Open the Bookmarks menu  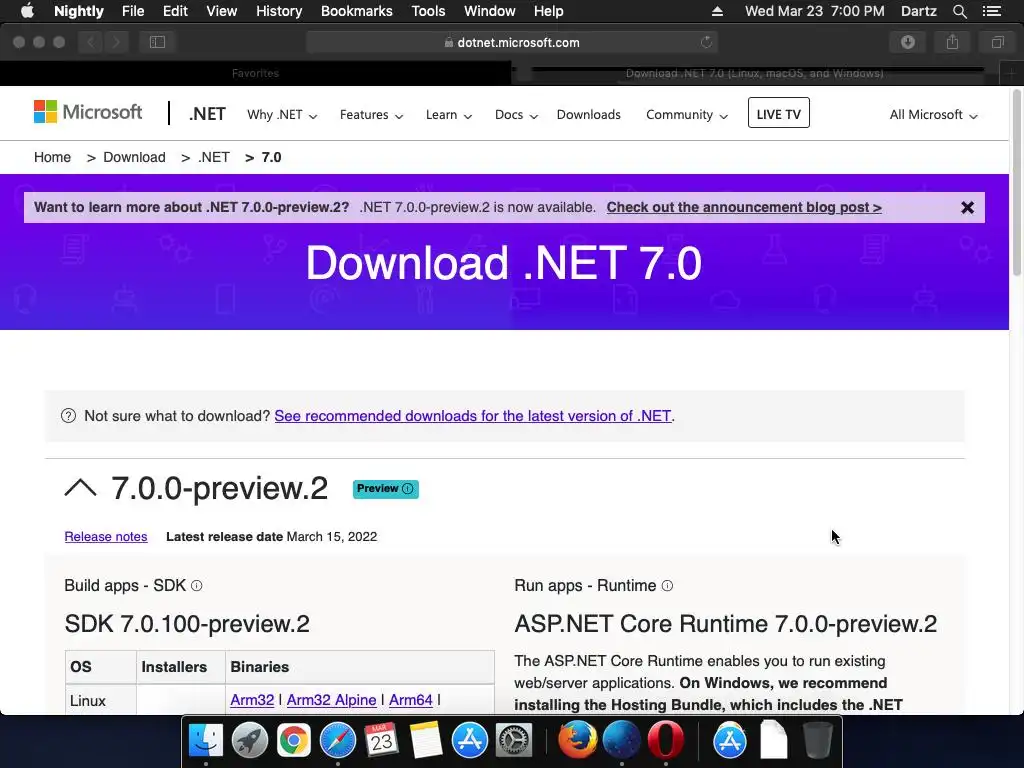(x=357, y=11)
